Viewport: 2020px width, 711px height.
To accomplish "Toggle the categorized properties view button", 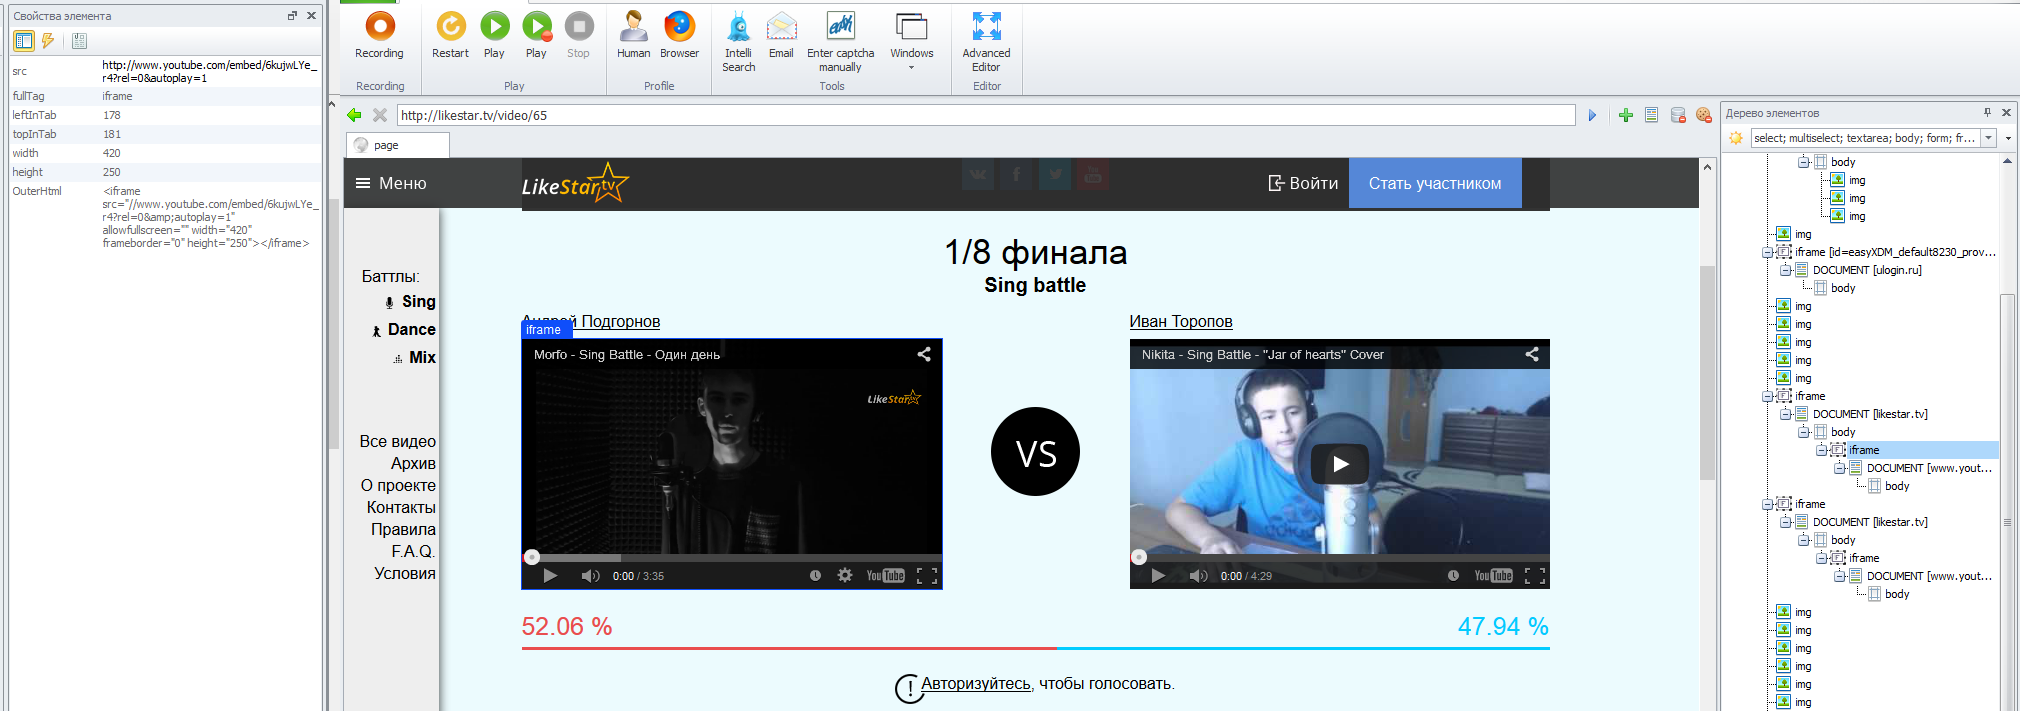I will coord(23,41).
